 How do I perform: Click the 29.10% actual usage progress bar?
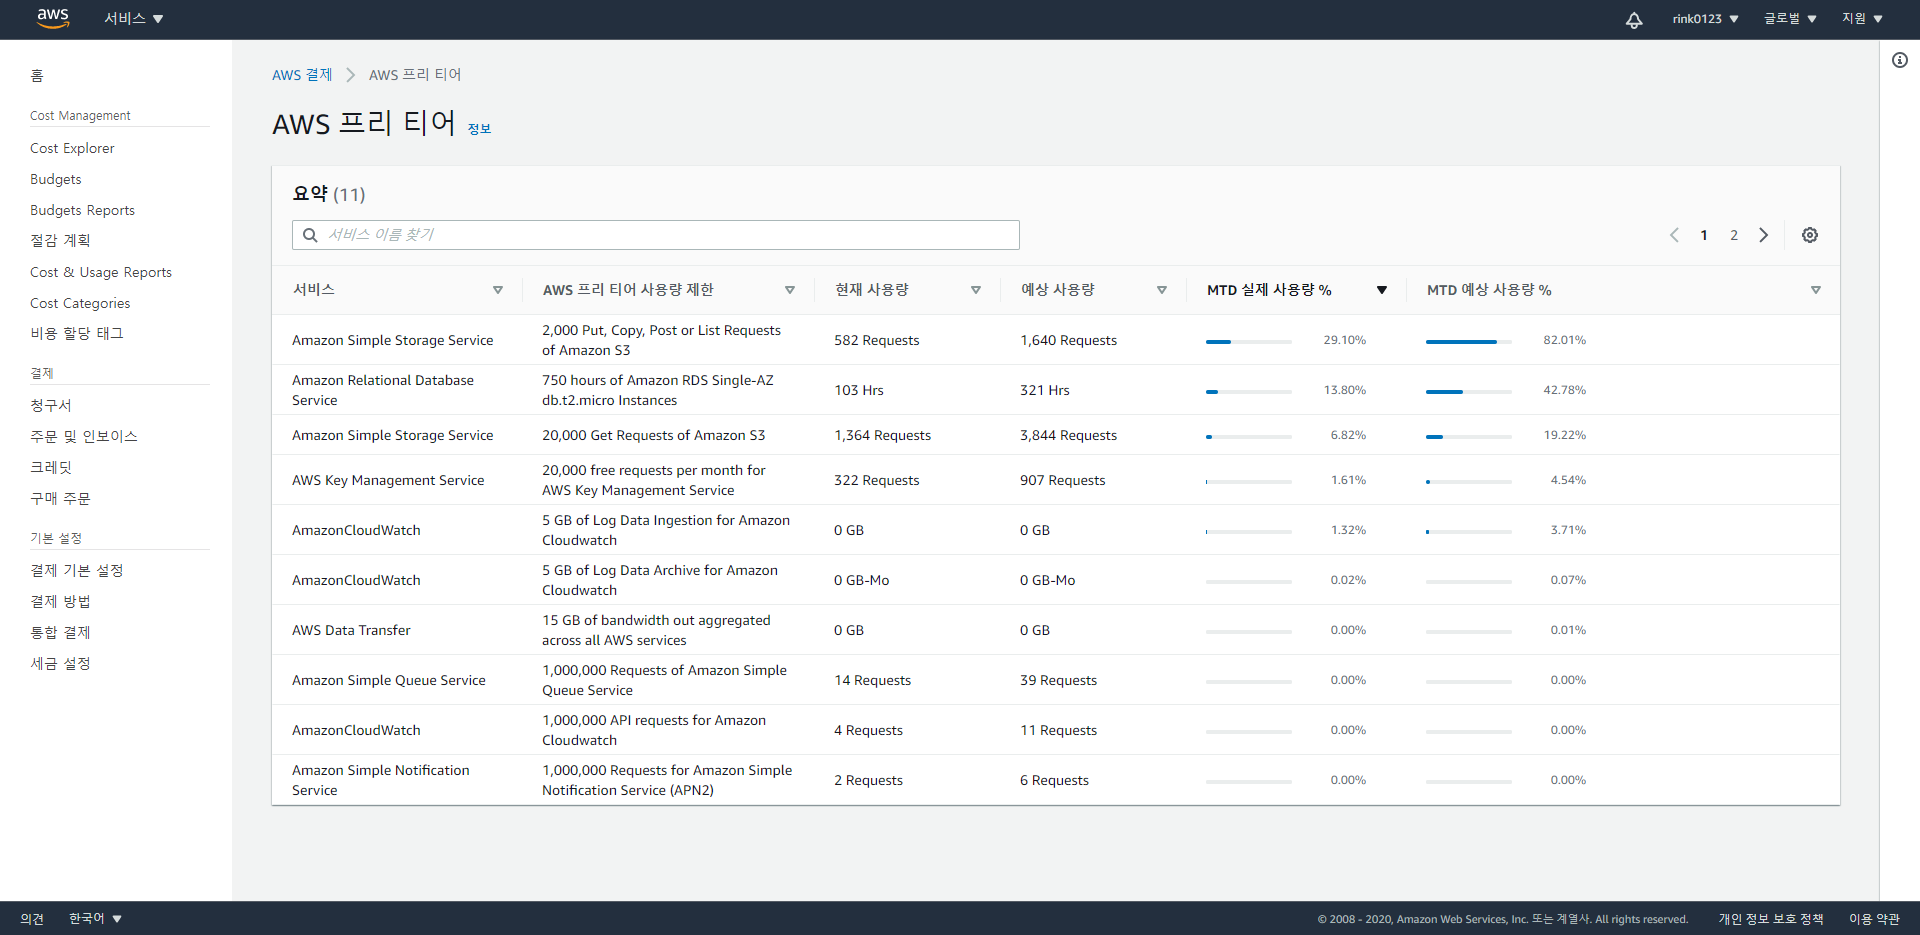[x=1249, y=342]
